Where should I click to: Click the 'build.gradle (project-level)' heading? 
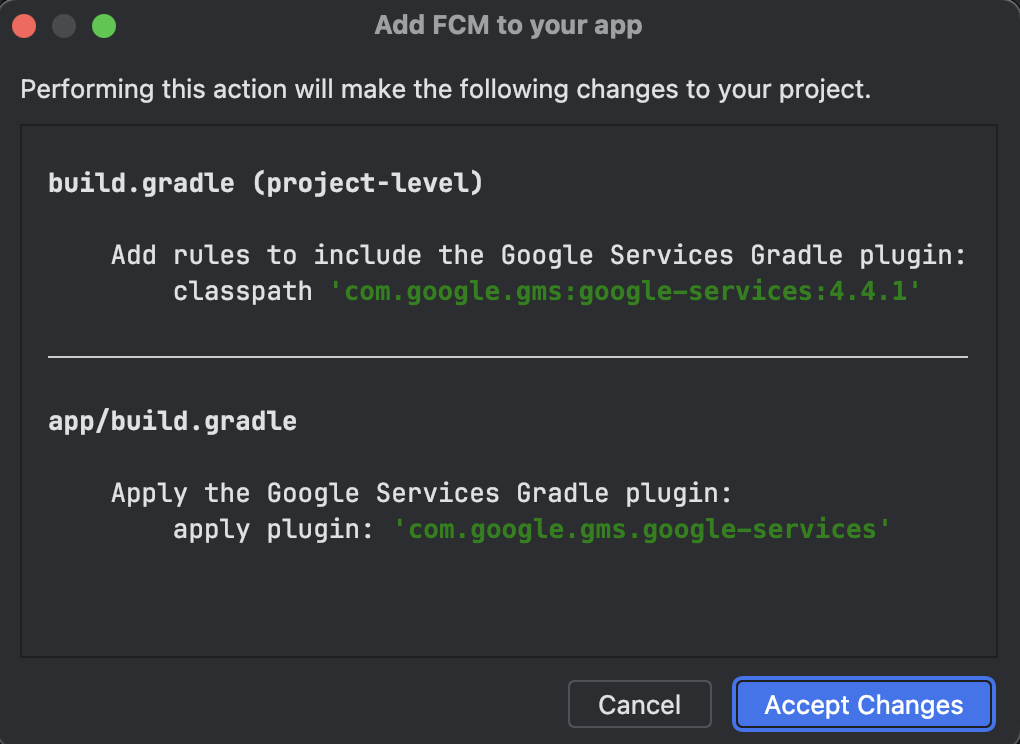266,183
